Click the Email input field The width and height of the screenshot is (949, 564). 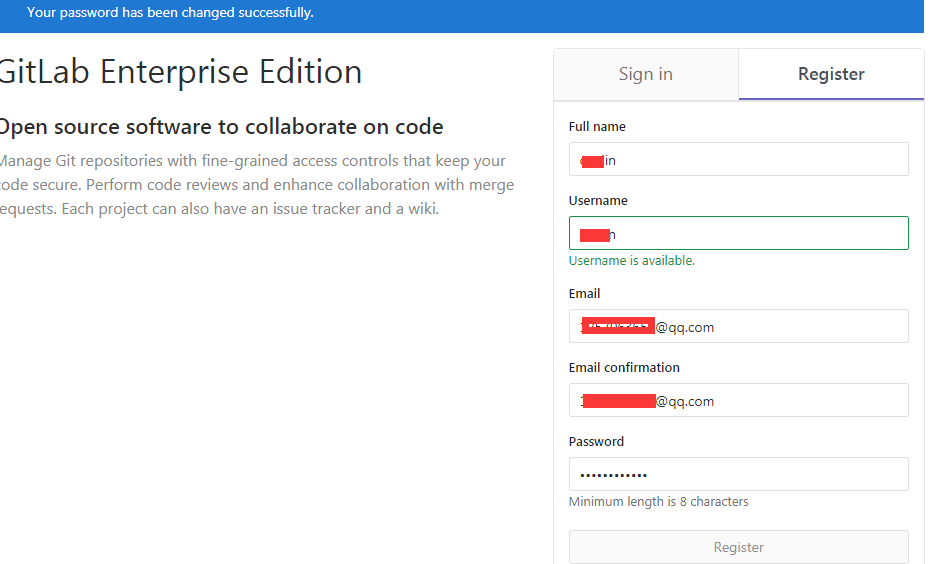click(x=738, y=326)
